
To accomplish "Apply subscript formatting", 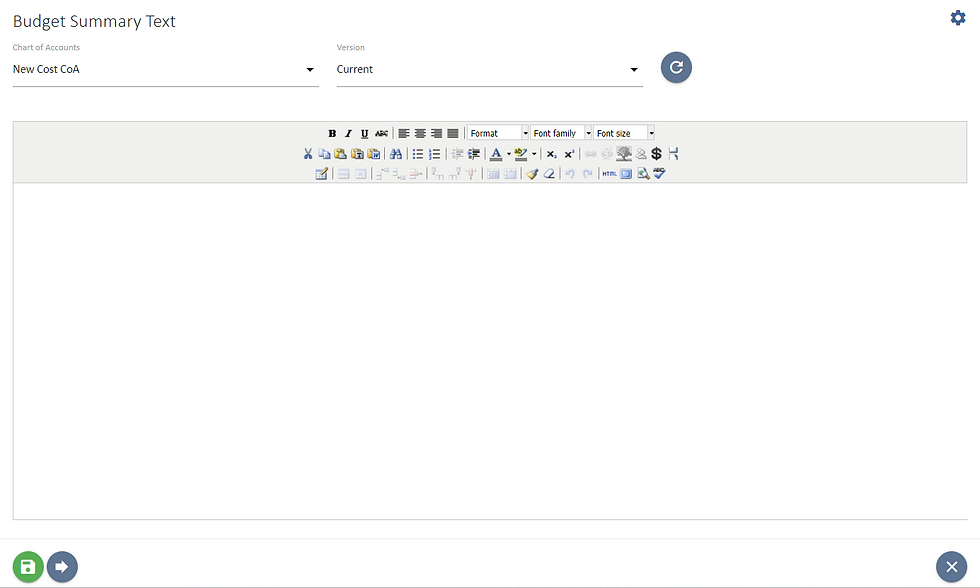I will pyautogui.click(x=551, y=154).
